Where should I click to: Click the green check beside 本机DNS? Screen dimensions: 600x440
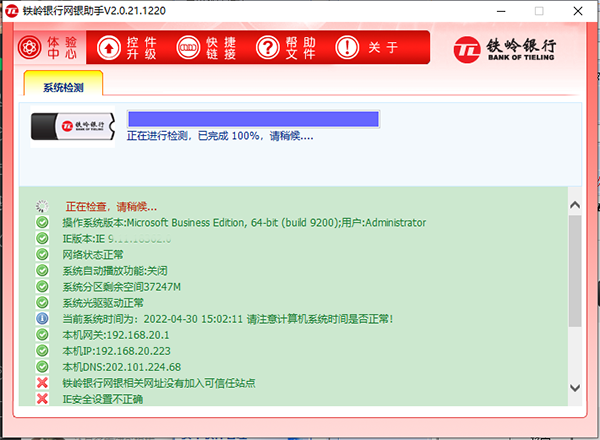[x=42, y=367]
